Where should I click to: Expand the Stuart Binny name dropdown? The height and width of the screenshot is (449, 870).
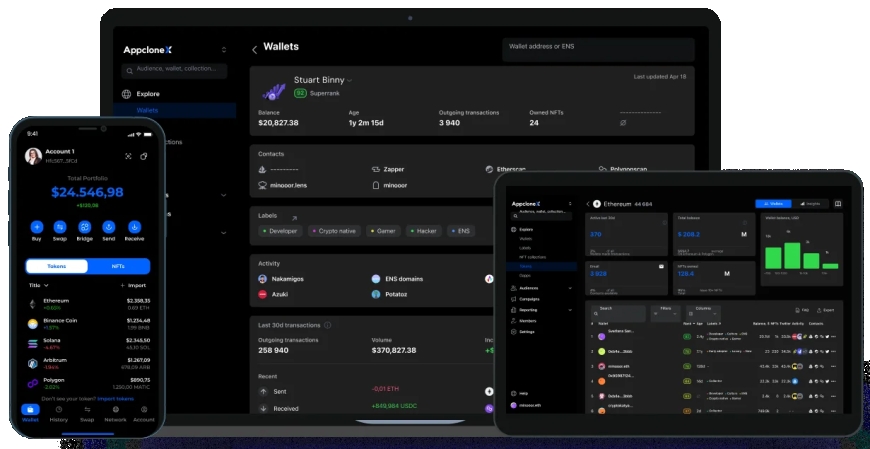pyautogui.click(x=350, y=80)
